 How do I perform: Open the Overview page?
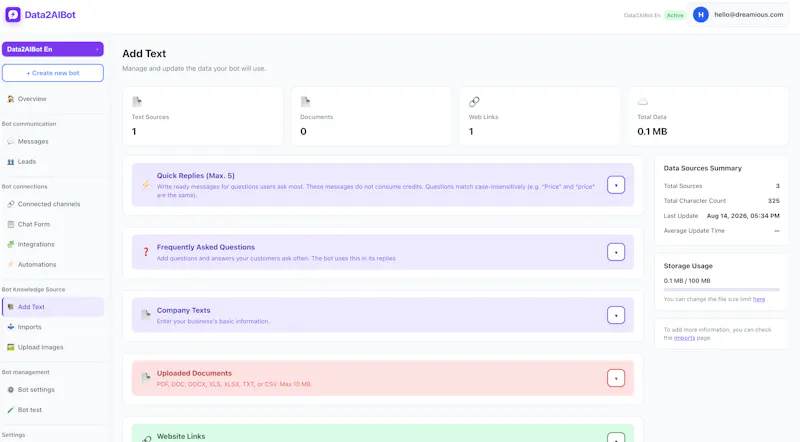click(x=53, y=99)
